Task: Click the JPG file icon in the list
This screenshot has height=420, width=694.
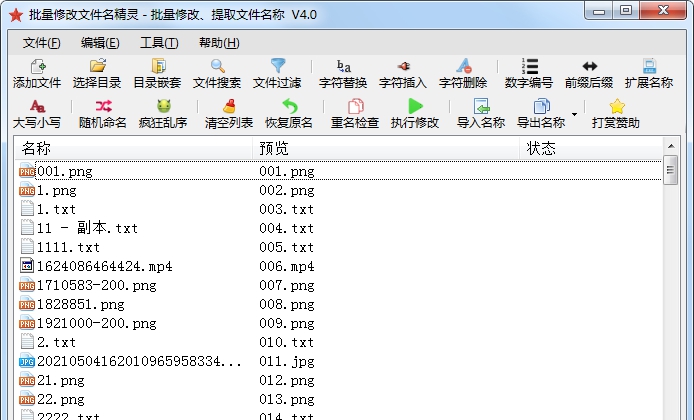Action: (x=27, y=361)
